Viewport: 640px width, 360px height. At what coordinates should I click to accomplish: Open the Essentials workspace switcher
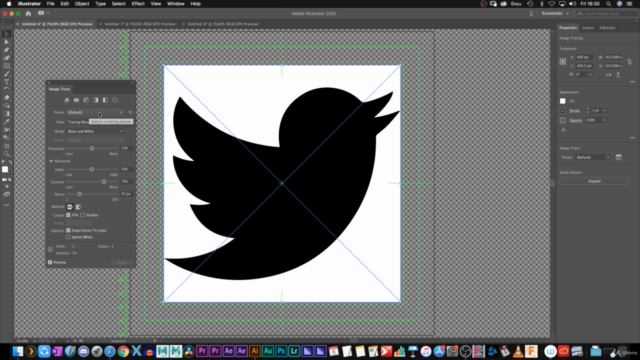click(x=555, y=13)
